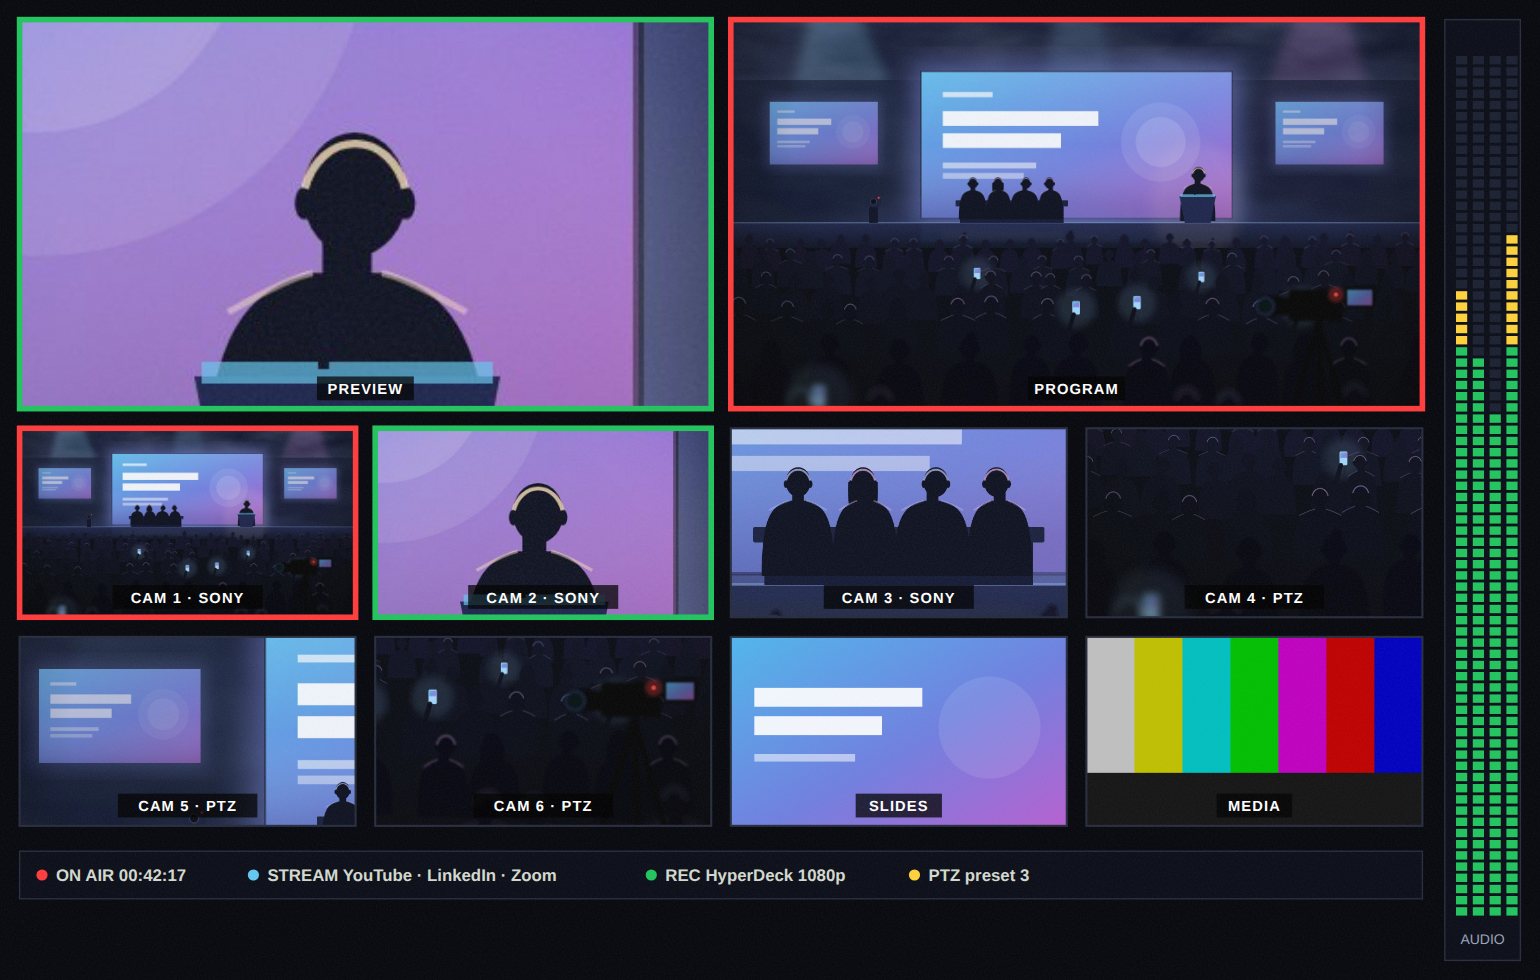The width and height of the screenshot is (1540, 980).
Task: Switch to CAM 2 · SONY source
Action: click(x=543, y=523)
